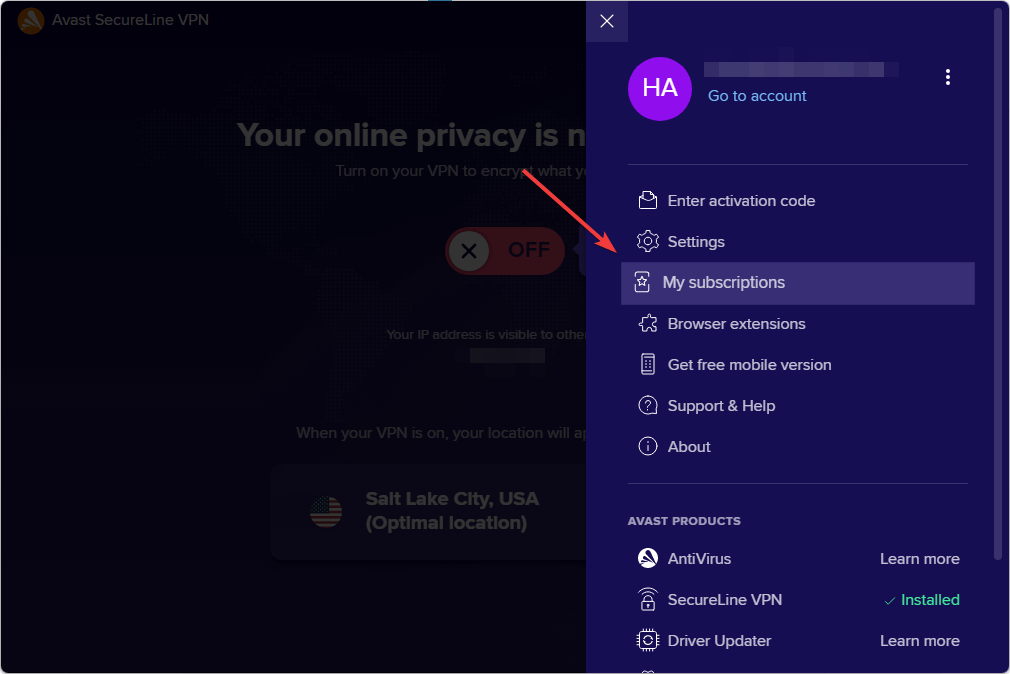Open Enter activation code menu entry
This screenshot has width=1010, height=674.
click(741, 201)
